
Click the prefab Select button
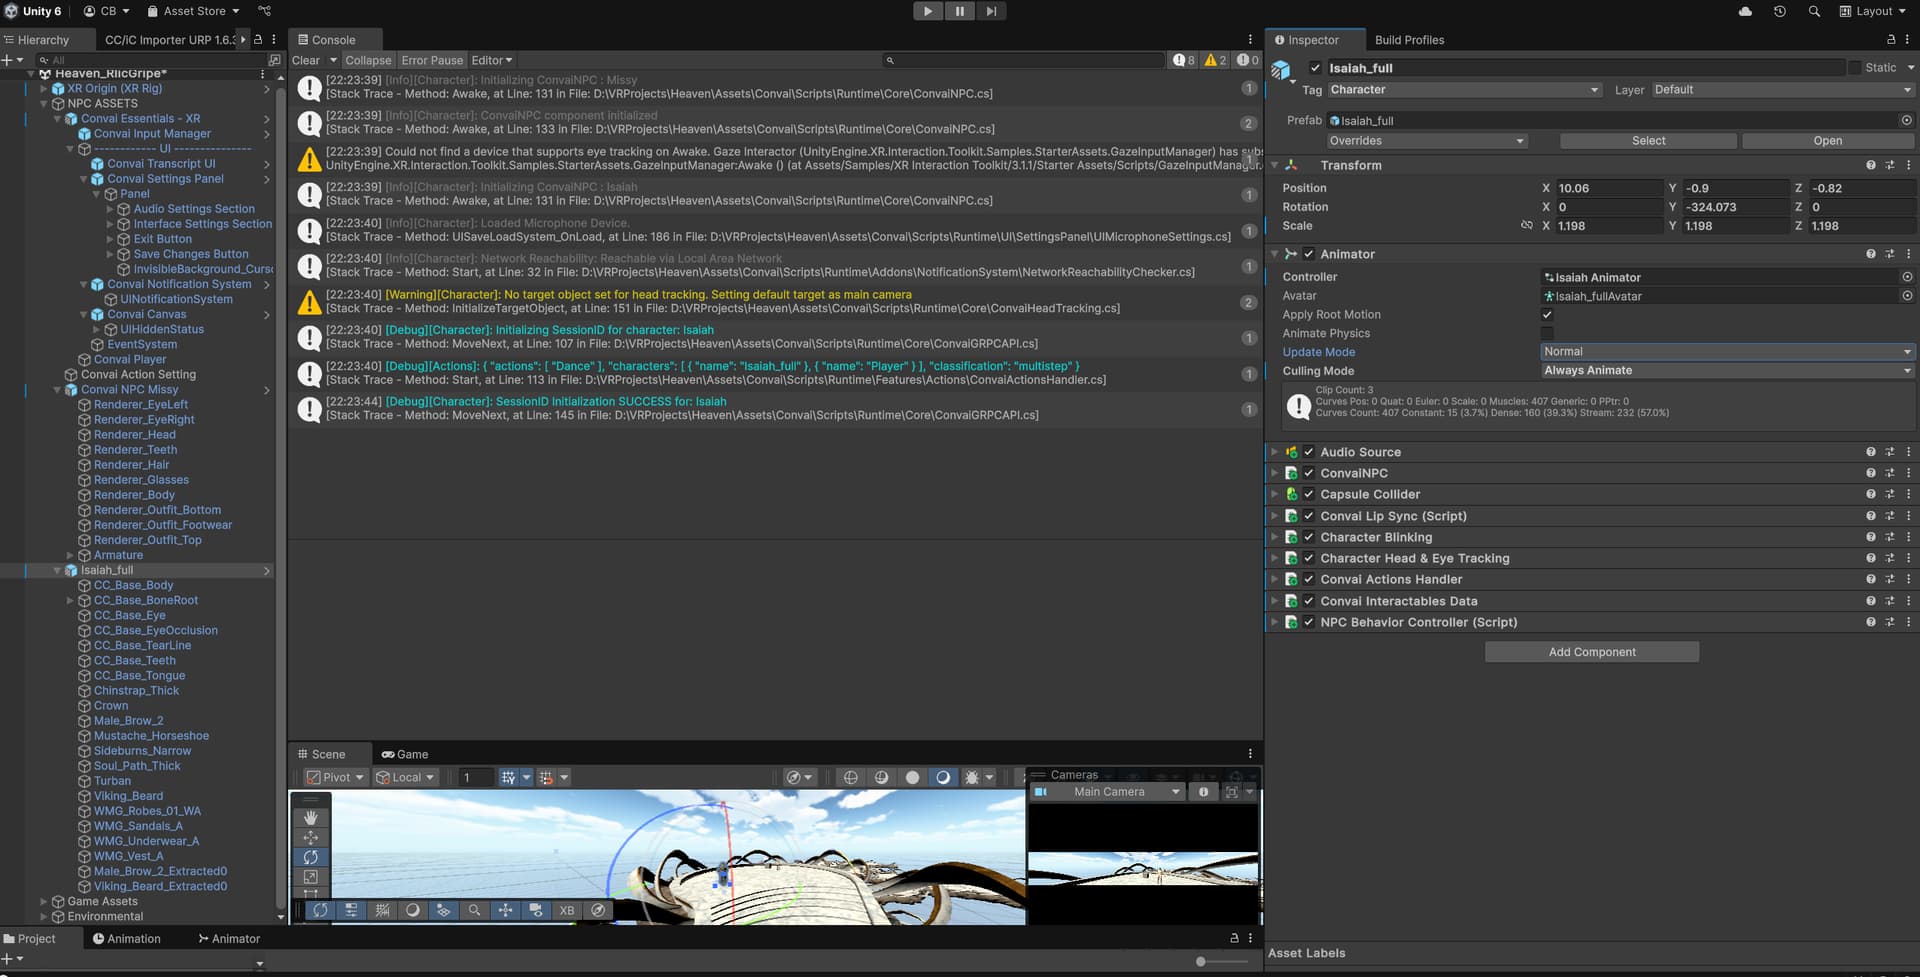tap(1648, 141)
